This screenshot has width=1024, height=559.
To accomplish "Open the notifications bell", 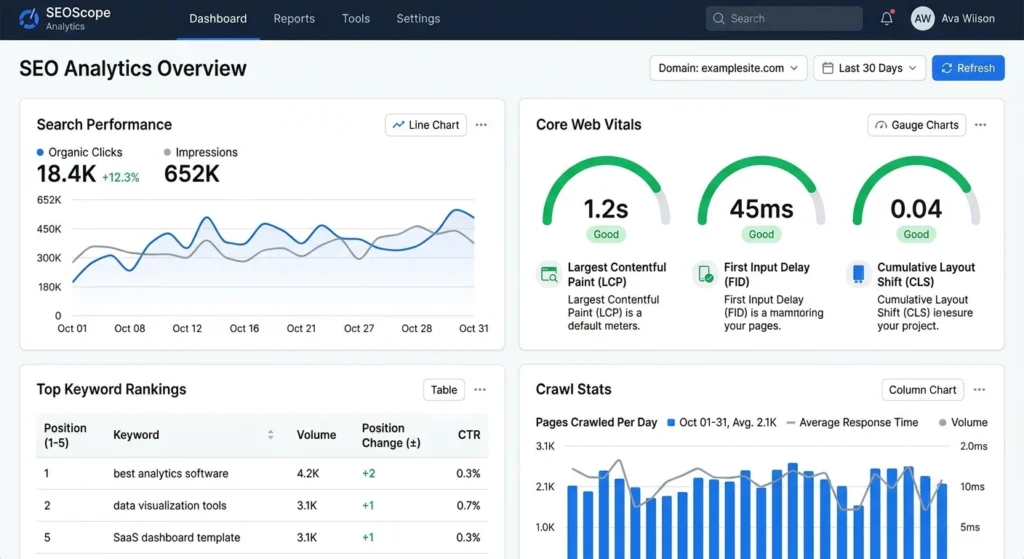I will pos(886,18).
